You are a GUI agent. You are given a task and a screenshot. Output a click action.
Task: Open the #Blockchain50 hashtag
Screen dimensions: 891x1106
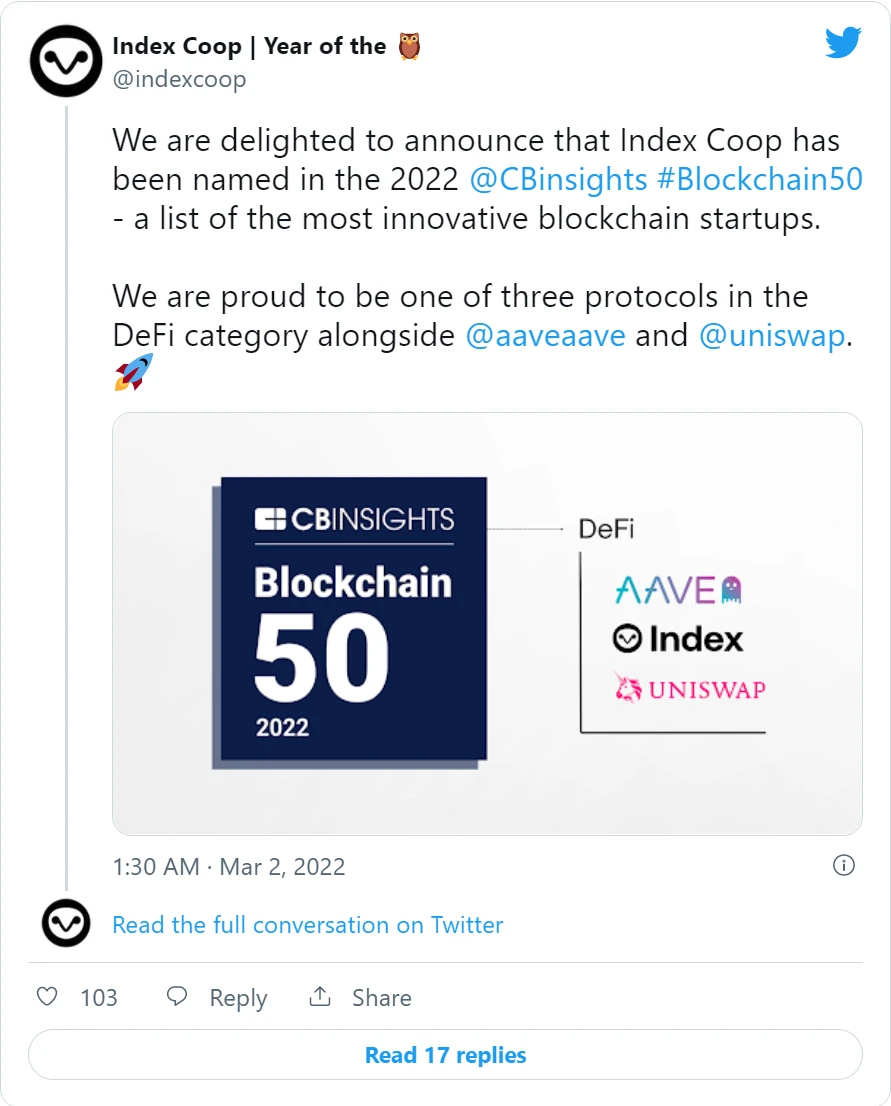click(x=760, y=179)
